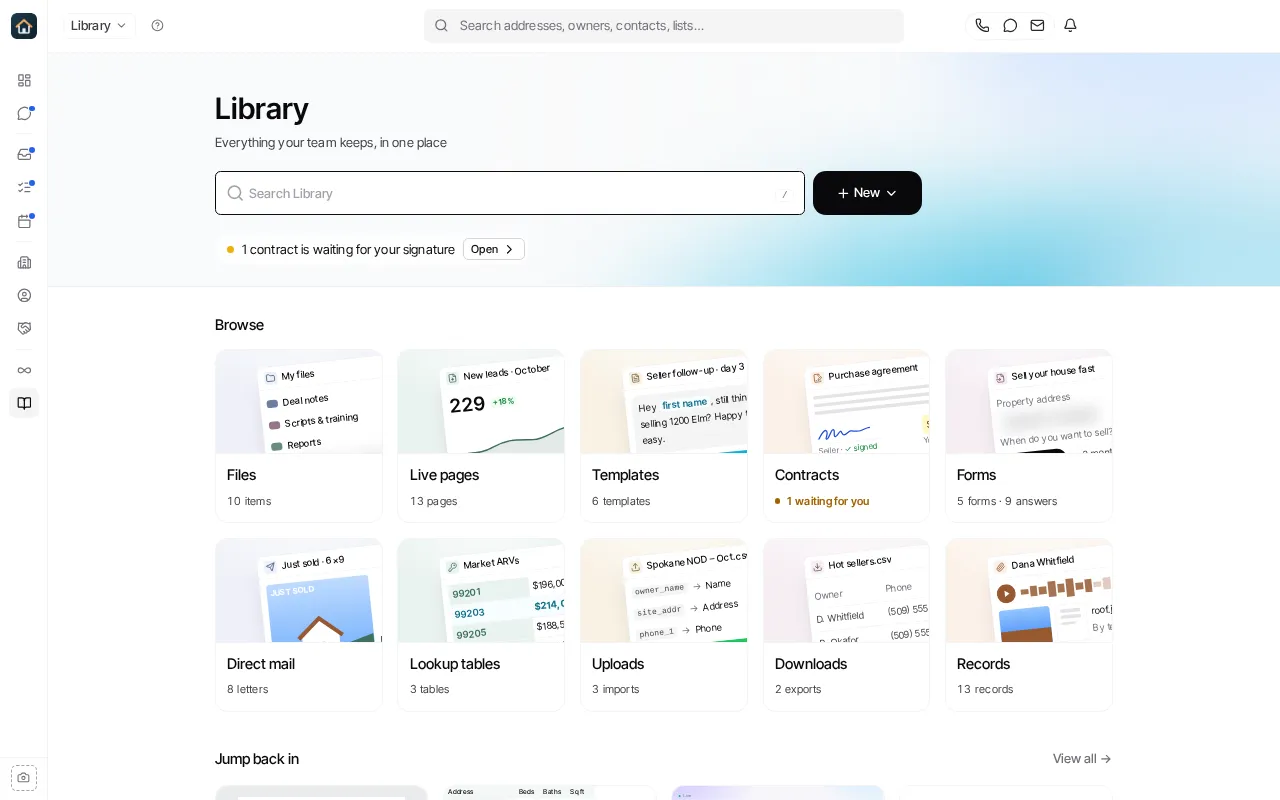
Task: Click the camera screenshot icon in sidebar
Action: (x=24, y=777)
